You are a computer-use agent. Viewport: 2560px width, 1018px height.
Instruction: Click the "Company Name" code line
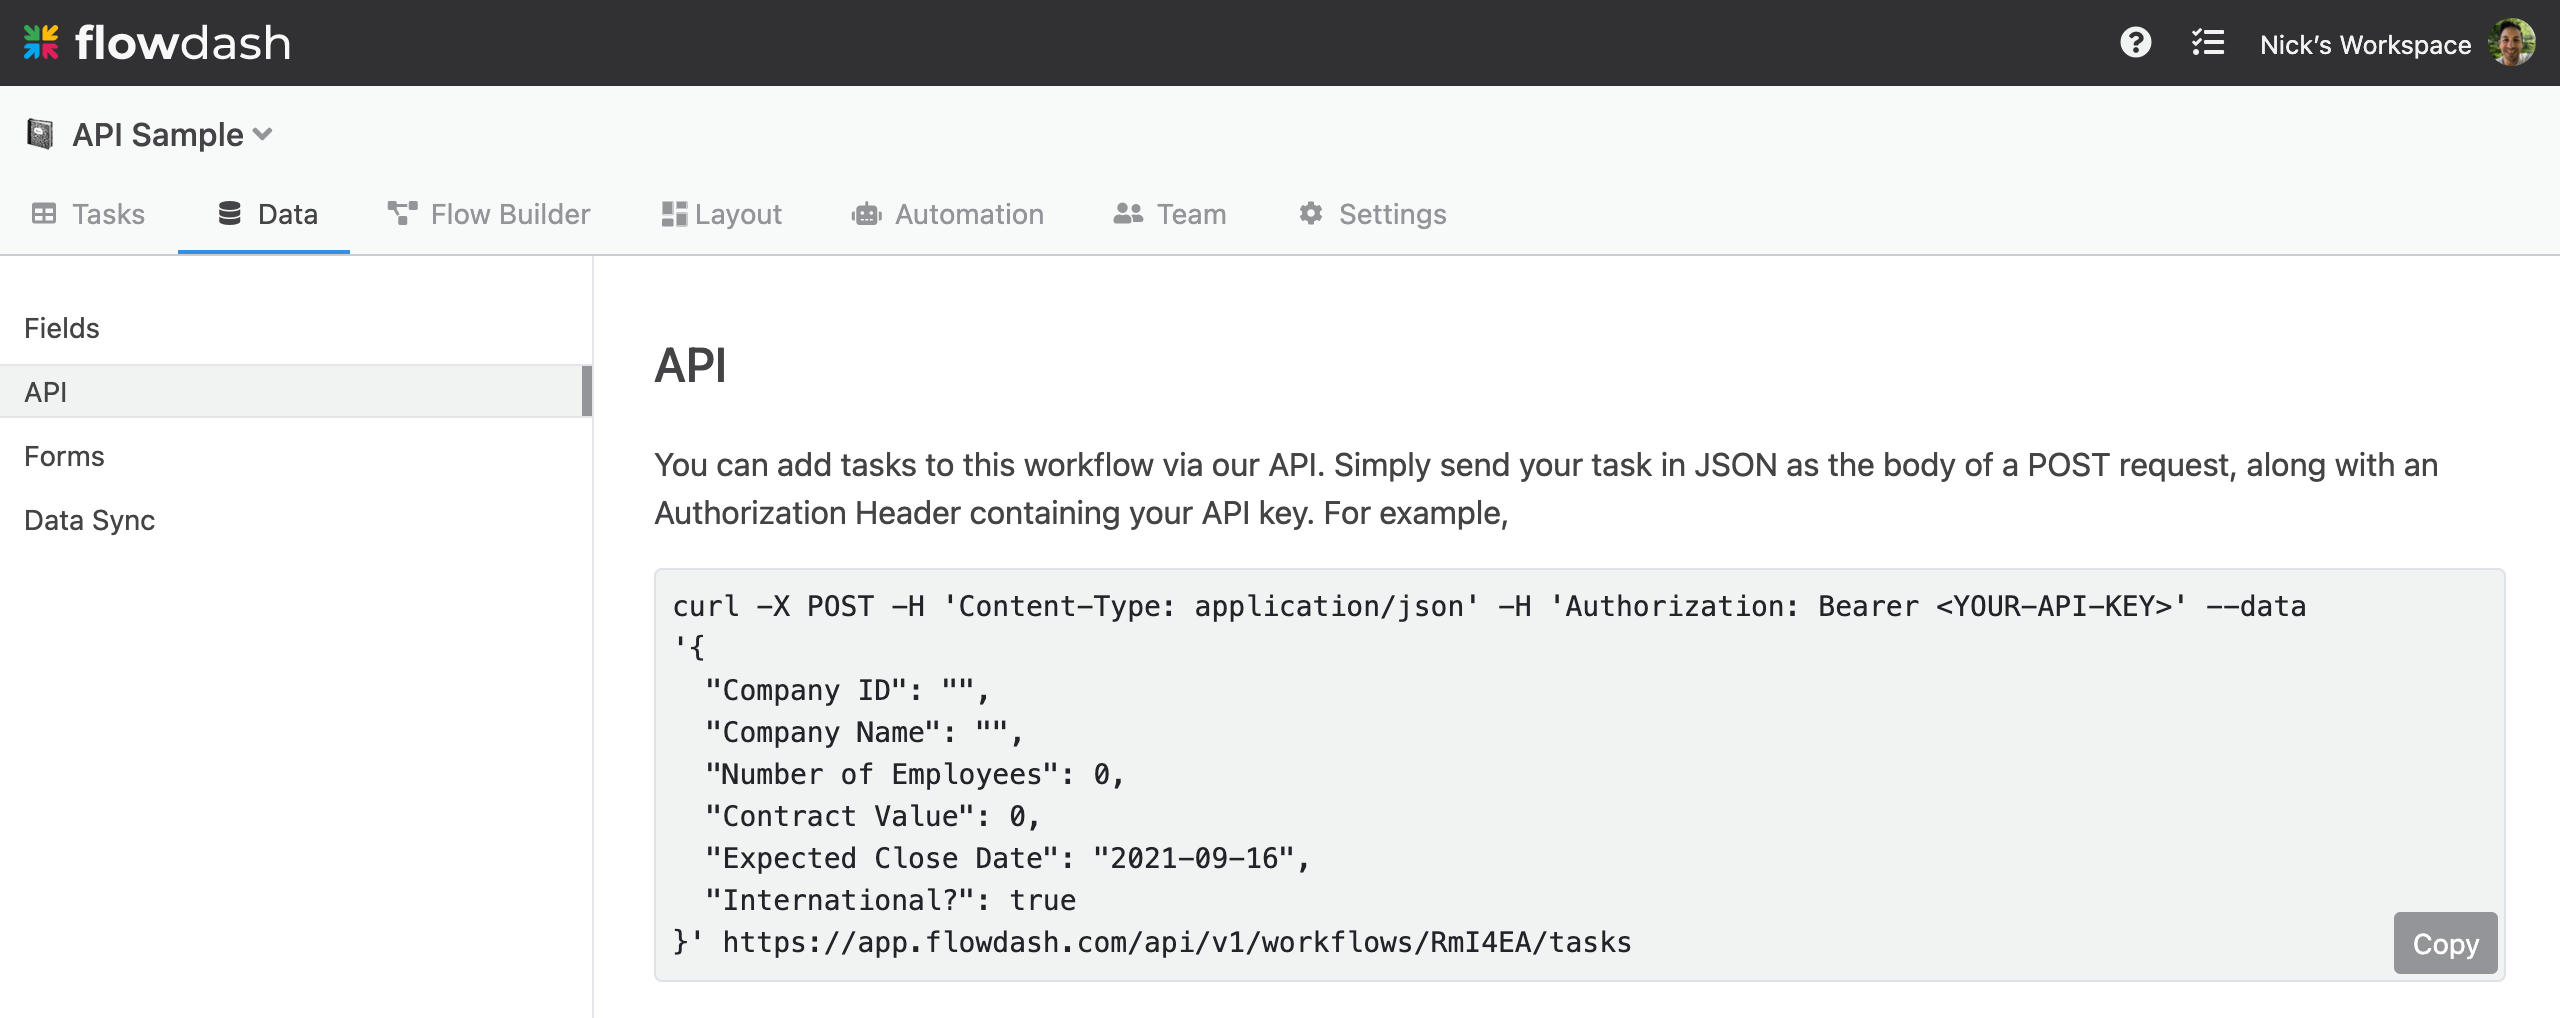click(x=864, y=732)
